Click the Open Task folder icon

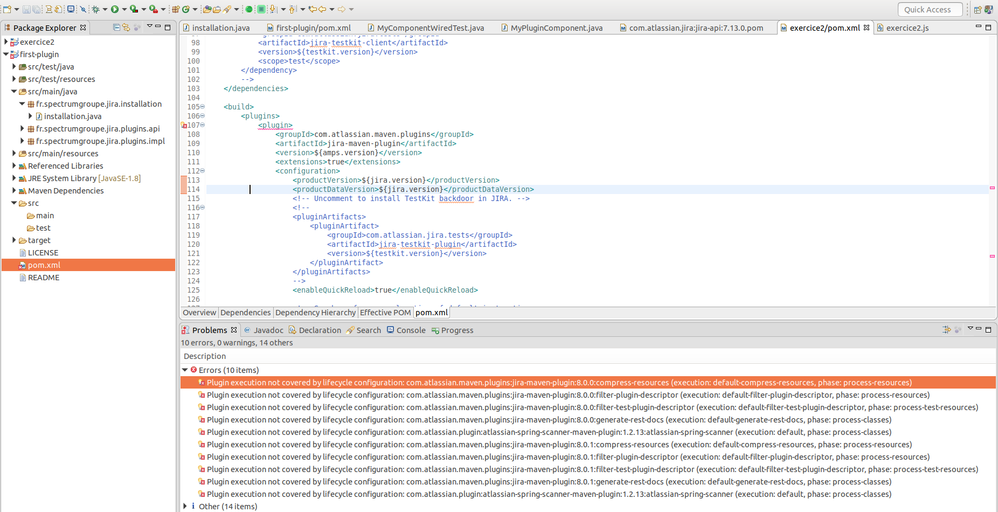point(216,9)
